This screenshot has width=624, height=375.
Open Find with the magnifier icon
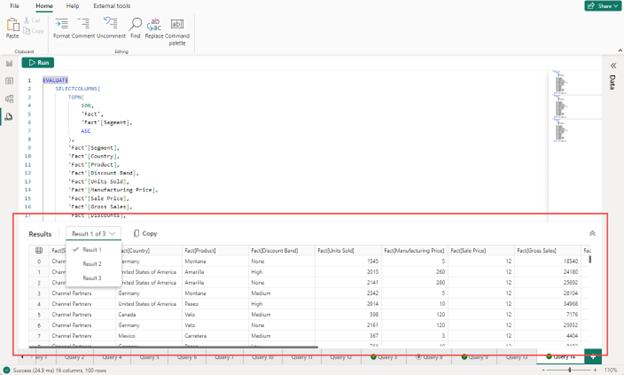135,28
